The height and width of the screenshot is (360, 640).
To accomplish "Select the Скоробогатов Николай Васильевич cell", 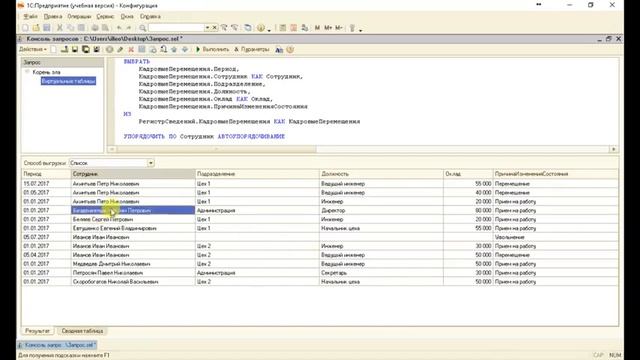I will [x=133, y=282].
